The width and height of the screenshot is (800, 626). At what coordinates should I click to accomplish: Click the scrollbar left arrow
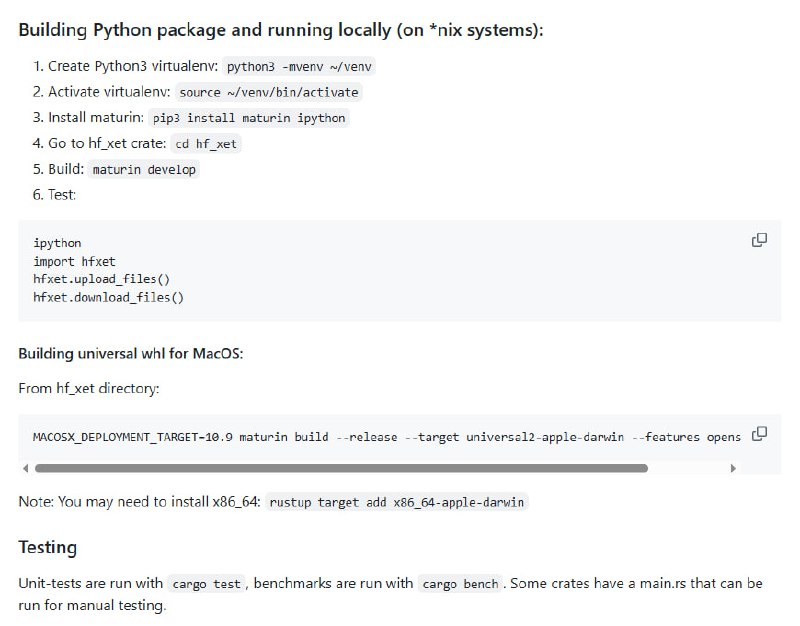(x=25, y=468)
